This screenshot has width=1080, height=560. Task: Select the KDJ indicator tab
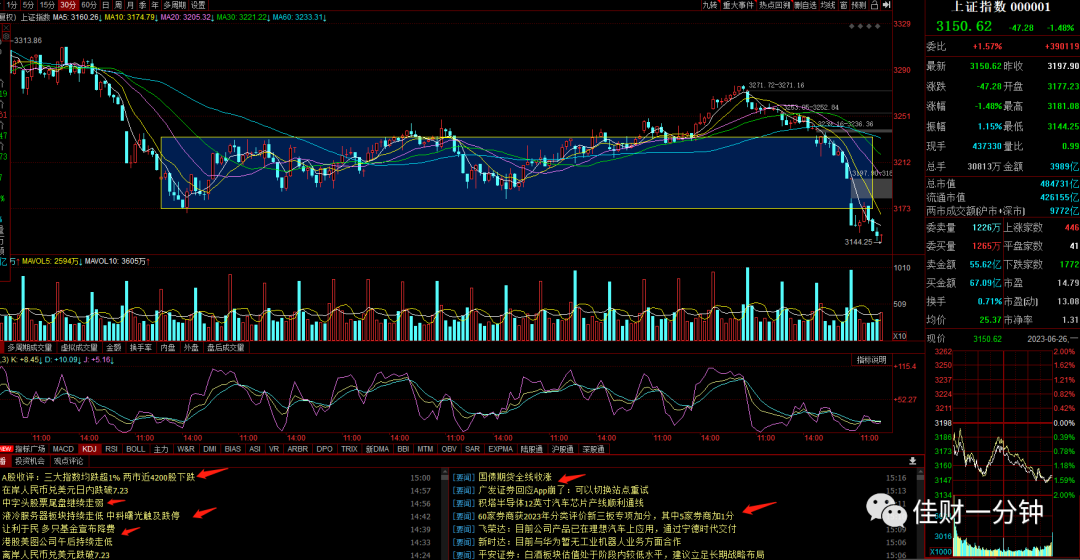(89, 449)
